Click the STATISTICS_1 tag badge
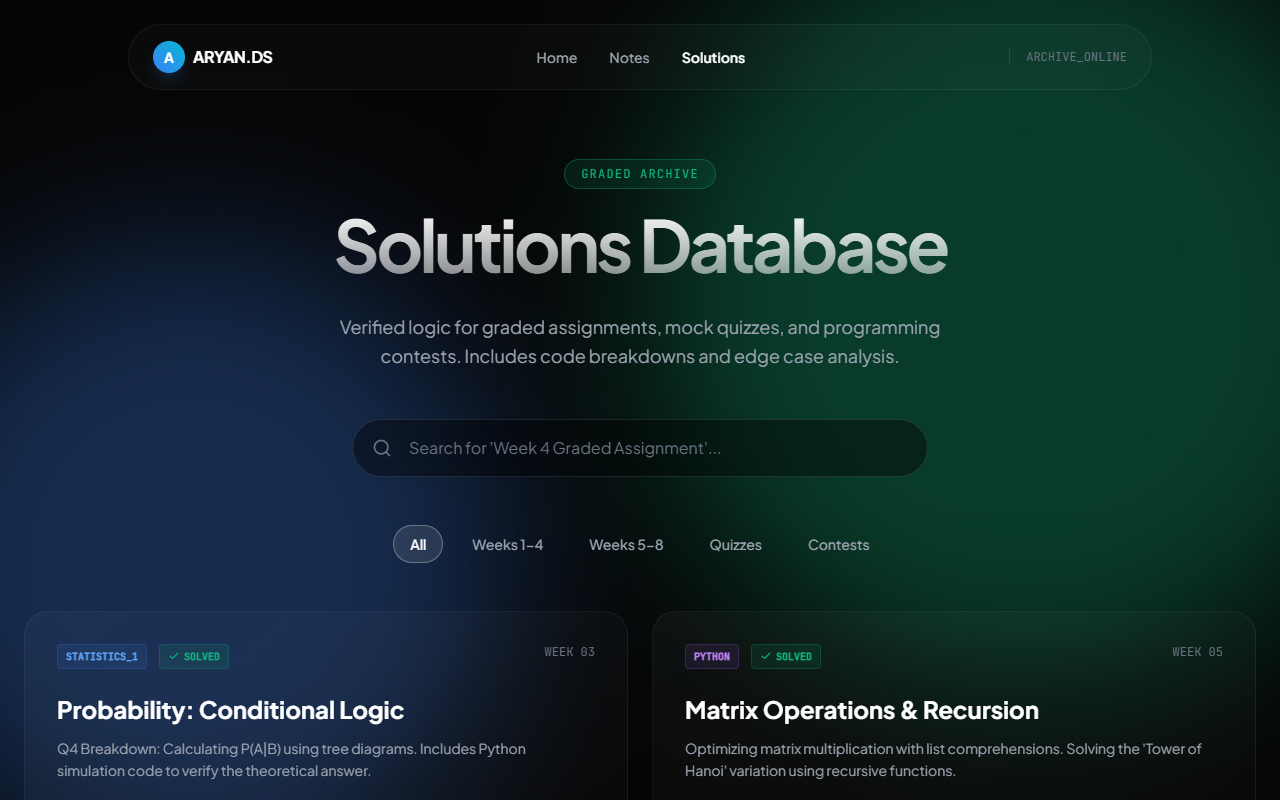This screenshot has width=1280, height=800. pyautogui.click(x=101, y=656)
